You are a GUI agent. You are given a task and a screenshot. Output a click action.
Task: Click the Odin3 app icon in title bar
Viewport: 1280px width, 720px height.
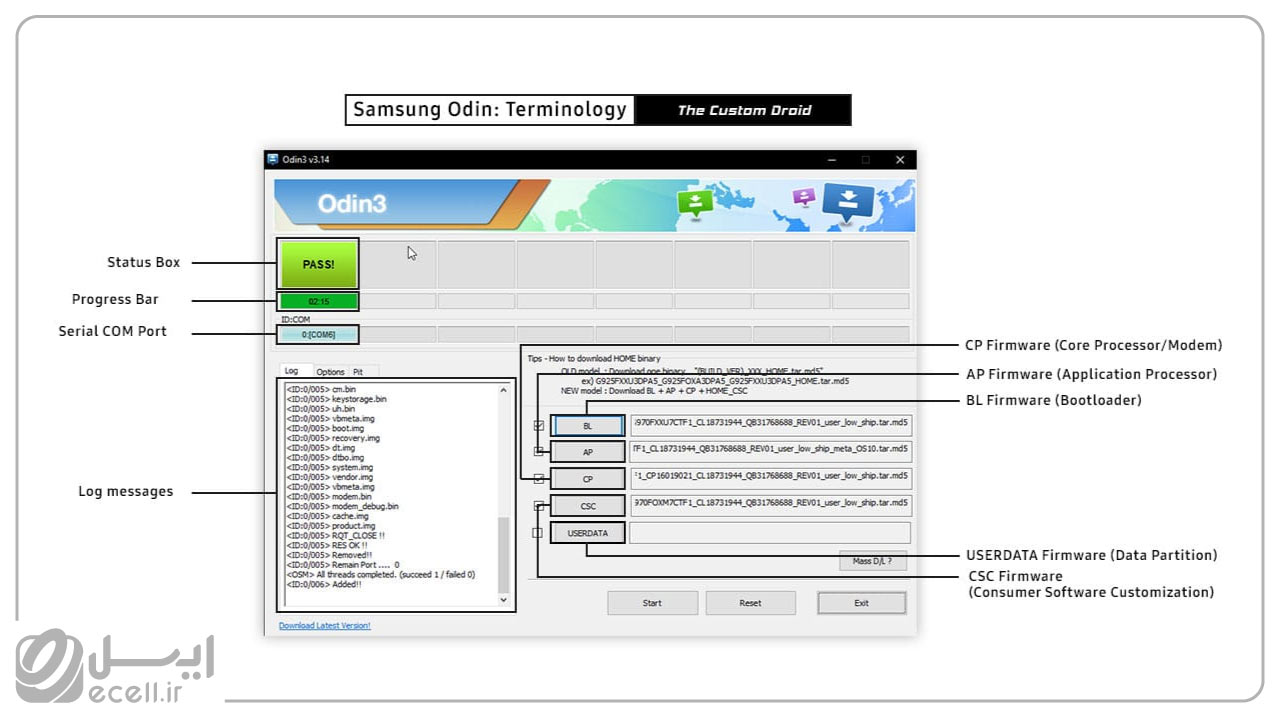[272, 160]
